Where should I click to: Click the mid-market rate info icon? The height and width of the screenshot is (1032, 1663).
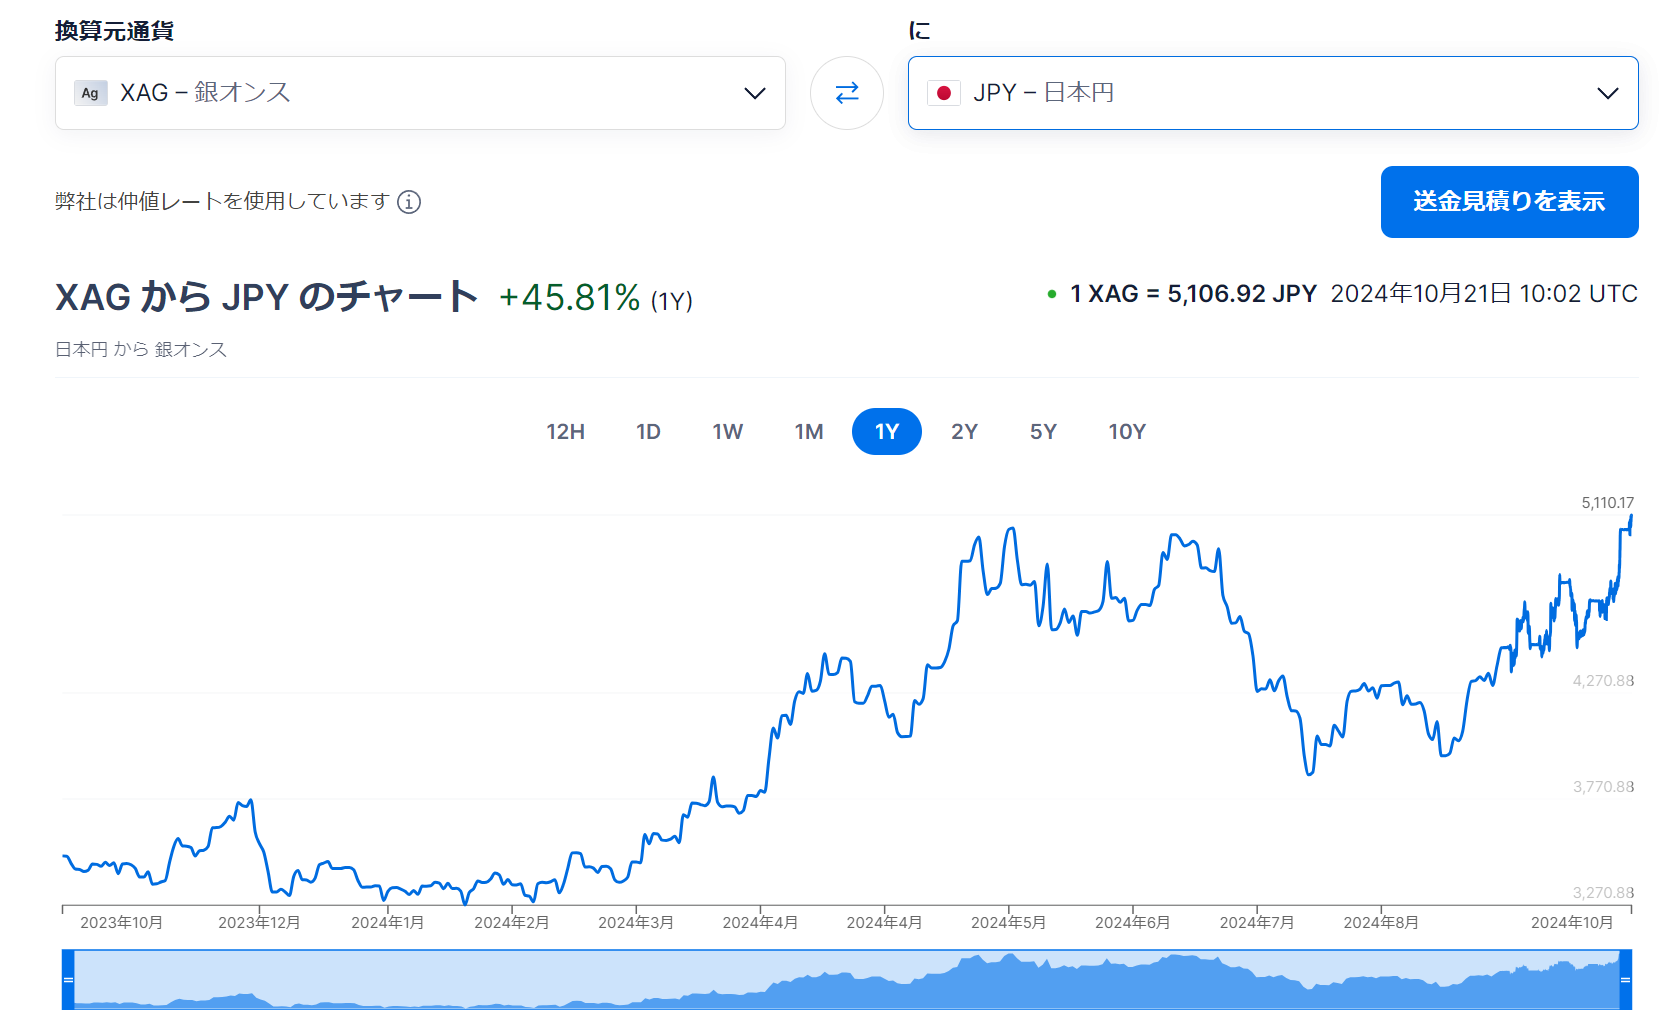409,202
